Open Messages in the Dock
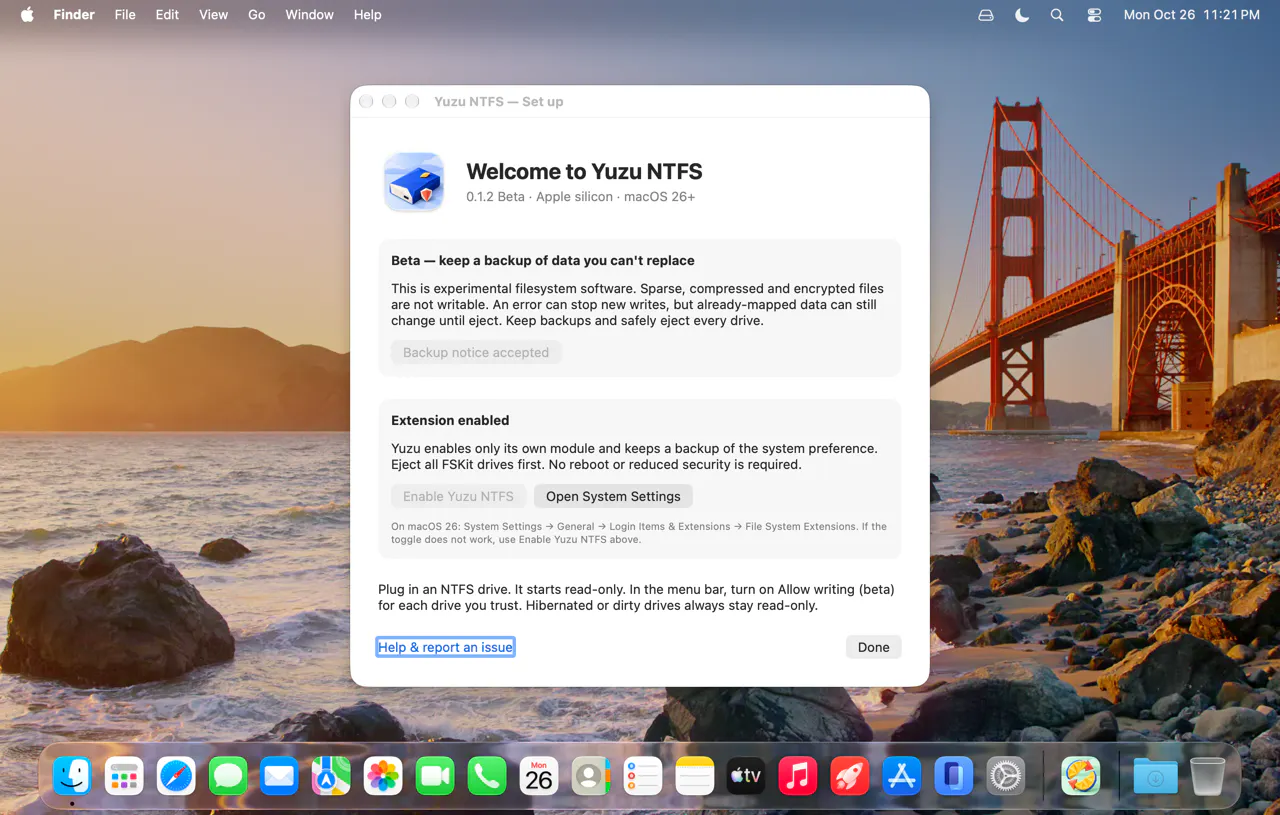 tap(228, 776)
